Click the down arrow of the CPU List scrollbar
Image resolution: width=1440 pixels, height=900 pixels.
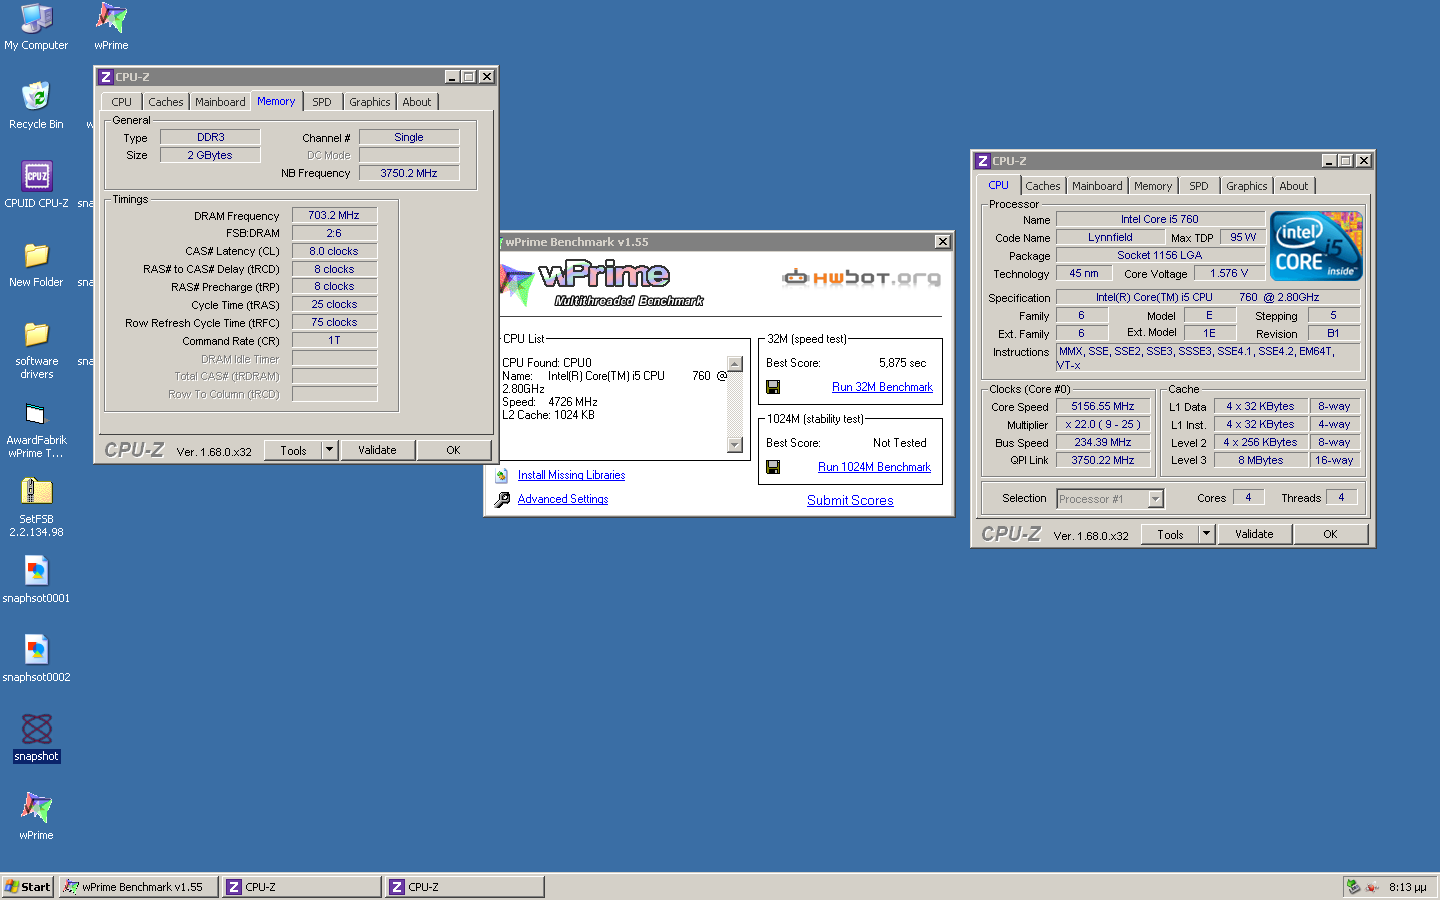735,445
